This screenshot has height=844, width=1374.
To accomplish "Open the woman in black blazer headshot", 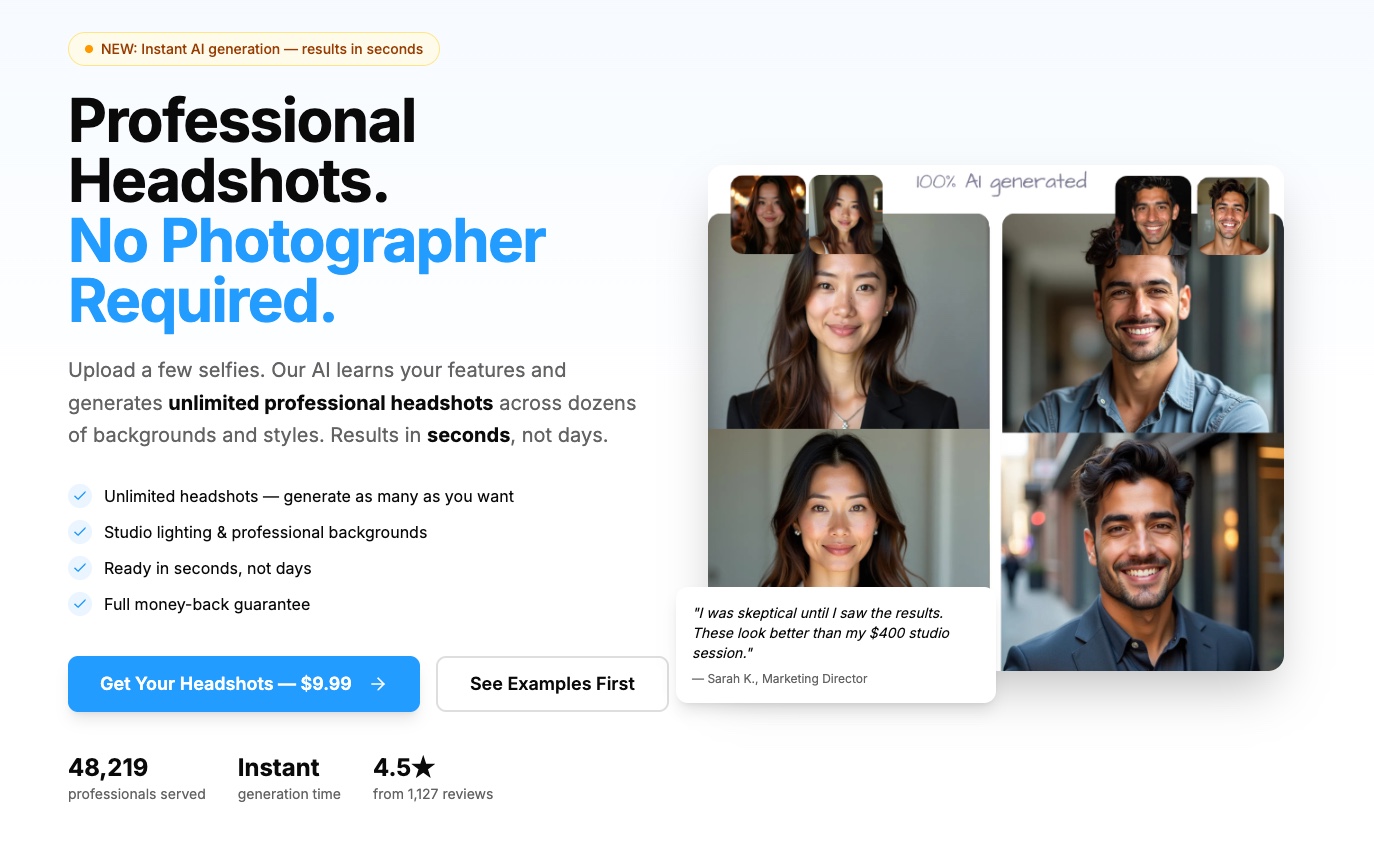I will [x=849, y=322].
